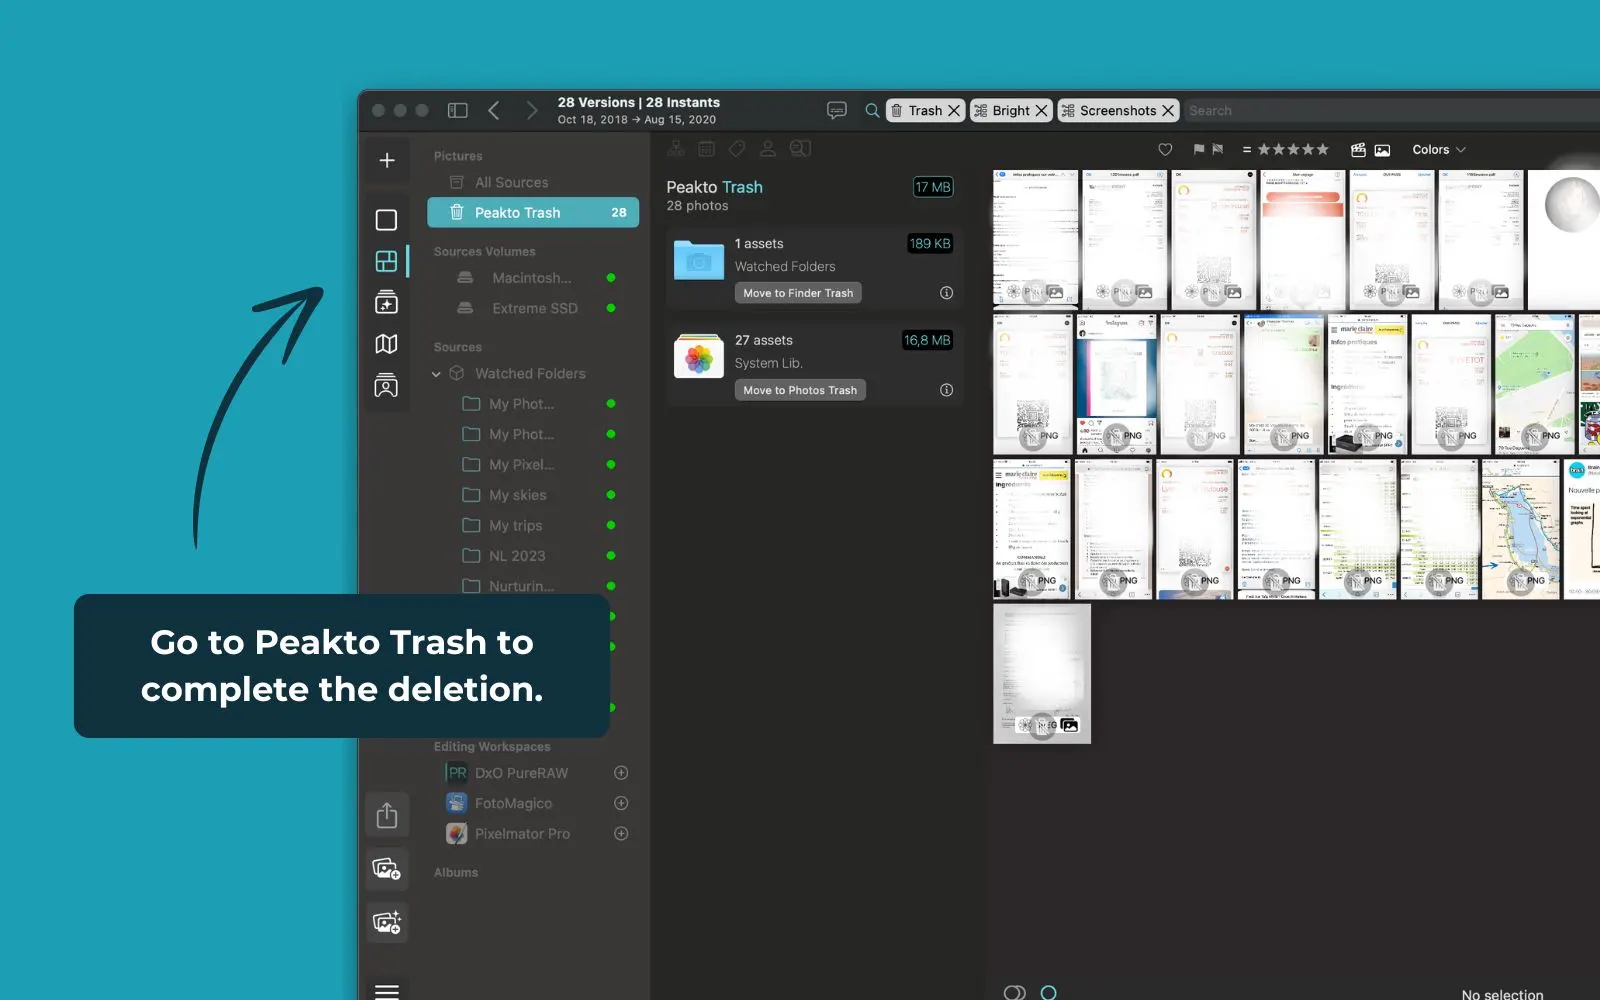Click the 16,8 MB size badge
This screenshot has height=1000, width=1600.
point(927,341)
